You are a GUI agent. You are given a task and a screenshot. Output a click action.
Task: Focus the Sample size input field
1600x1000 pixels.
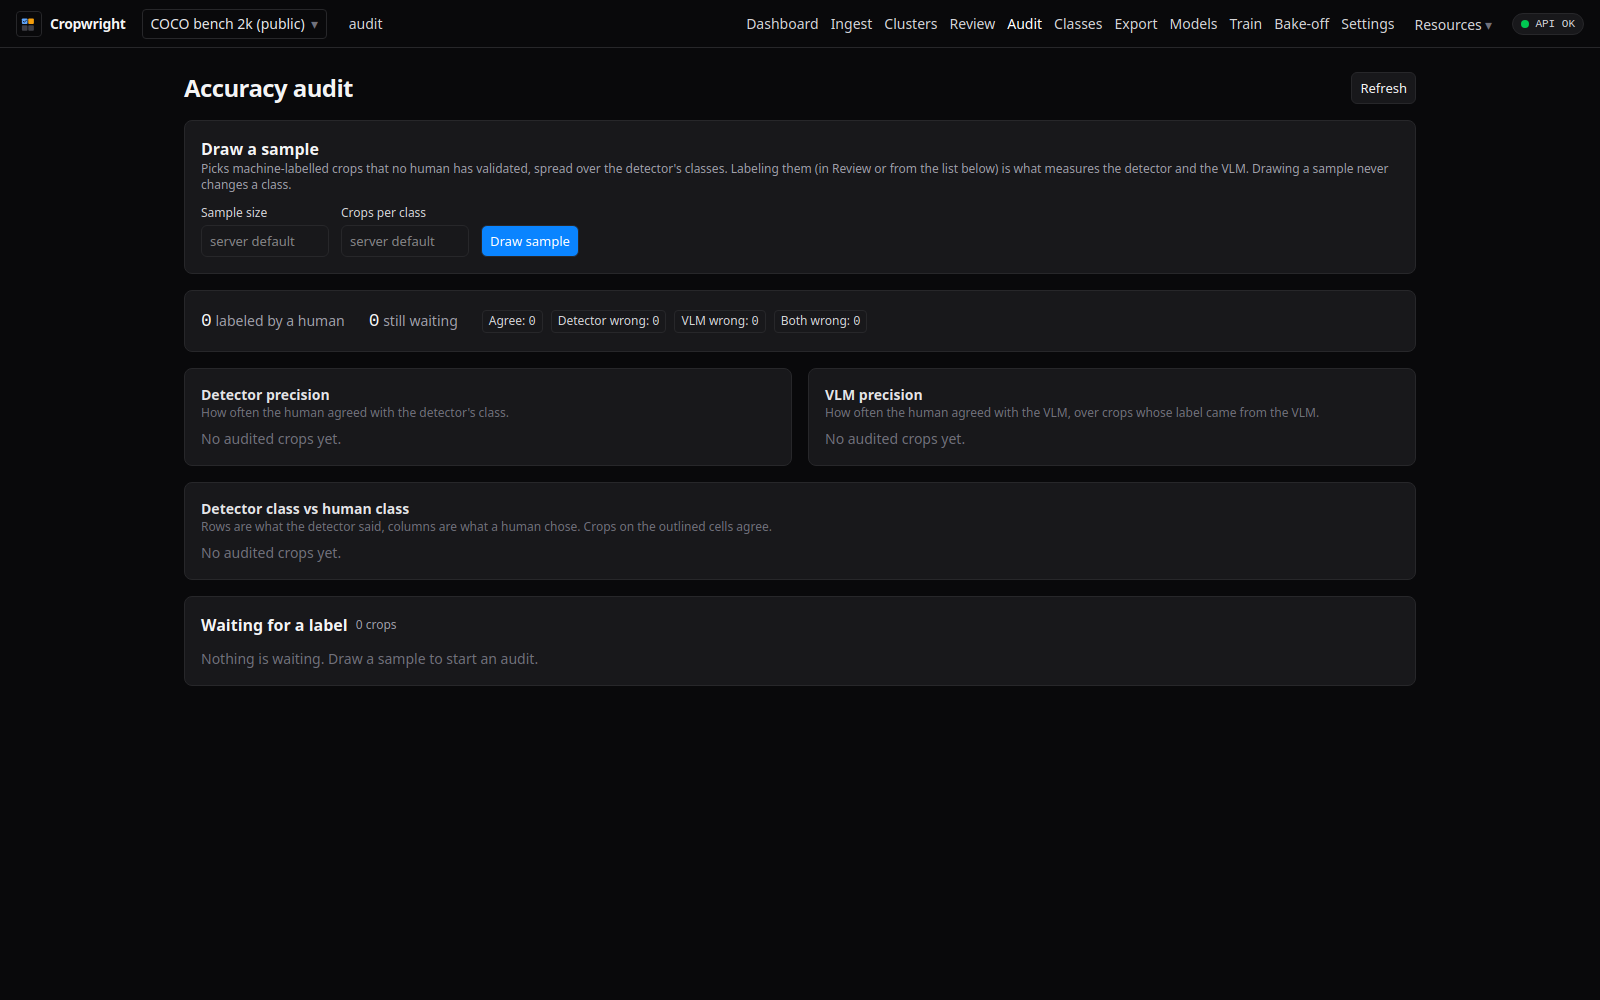(x=265, y=241)
